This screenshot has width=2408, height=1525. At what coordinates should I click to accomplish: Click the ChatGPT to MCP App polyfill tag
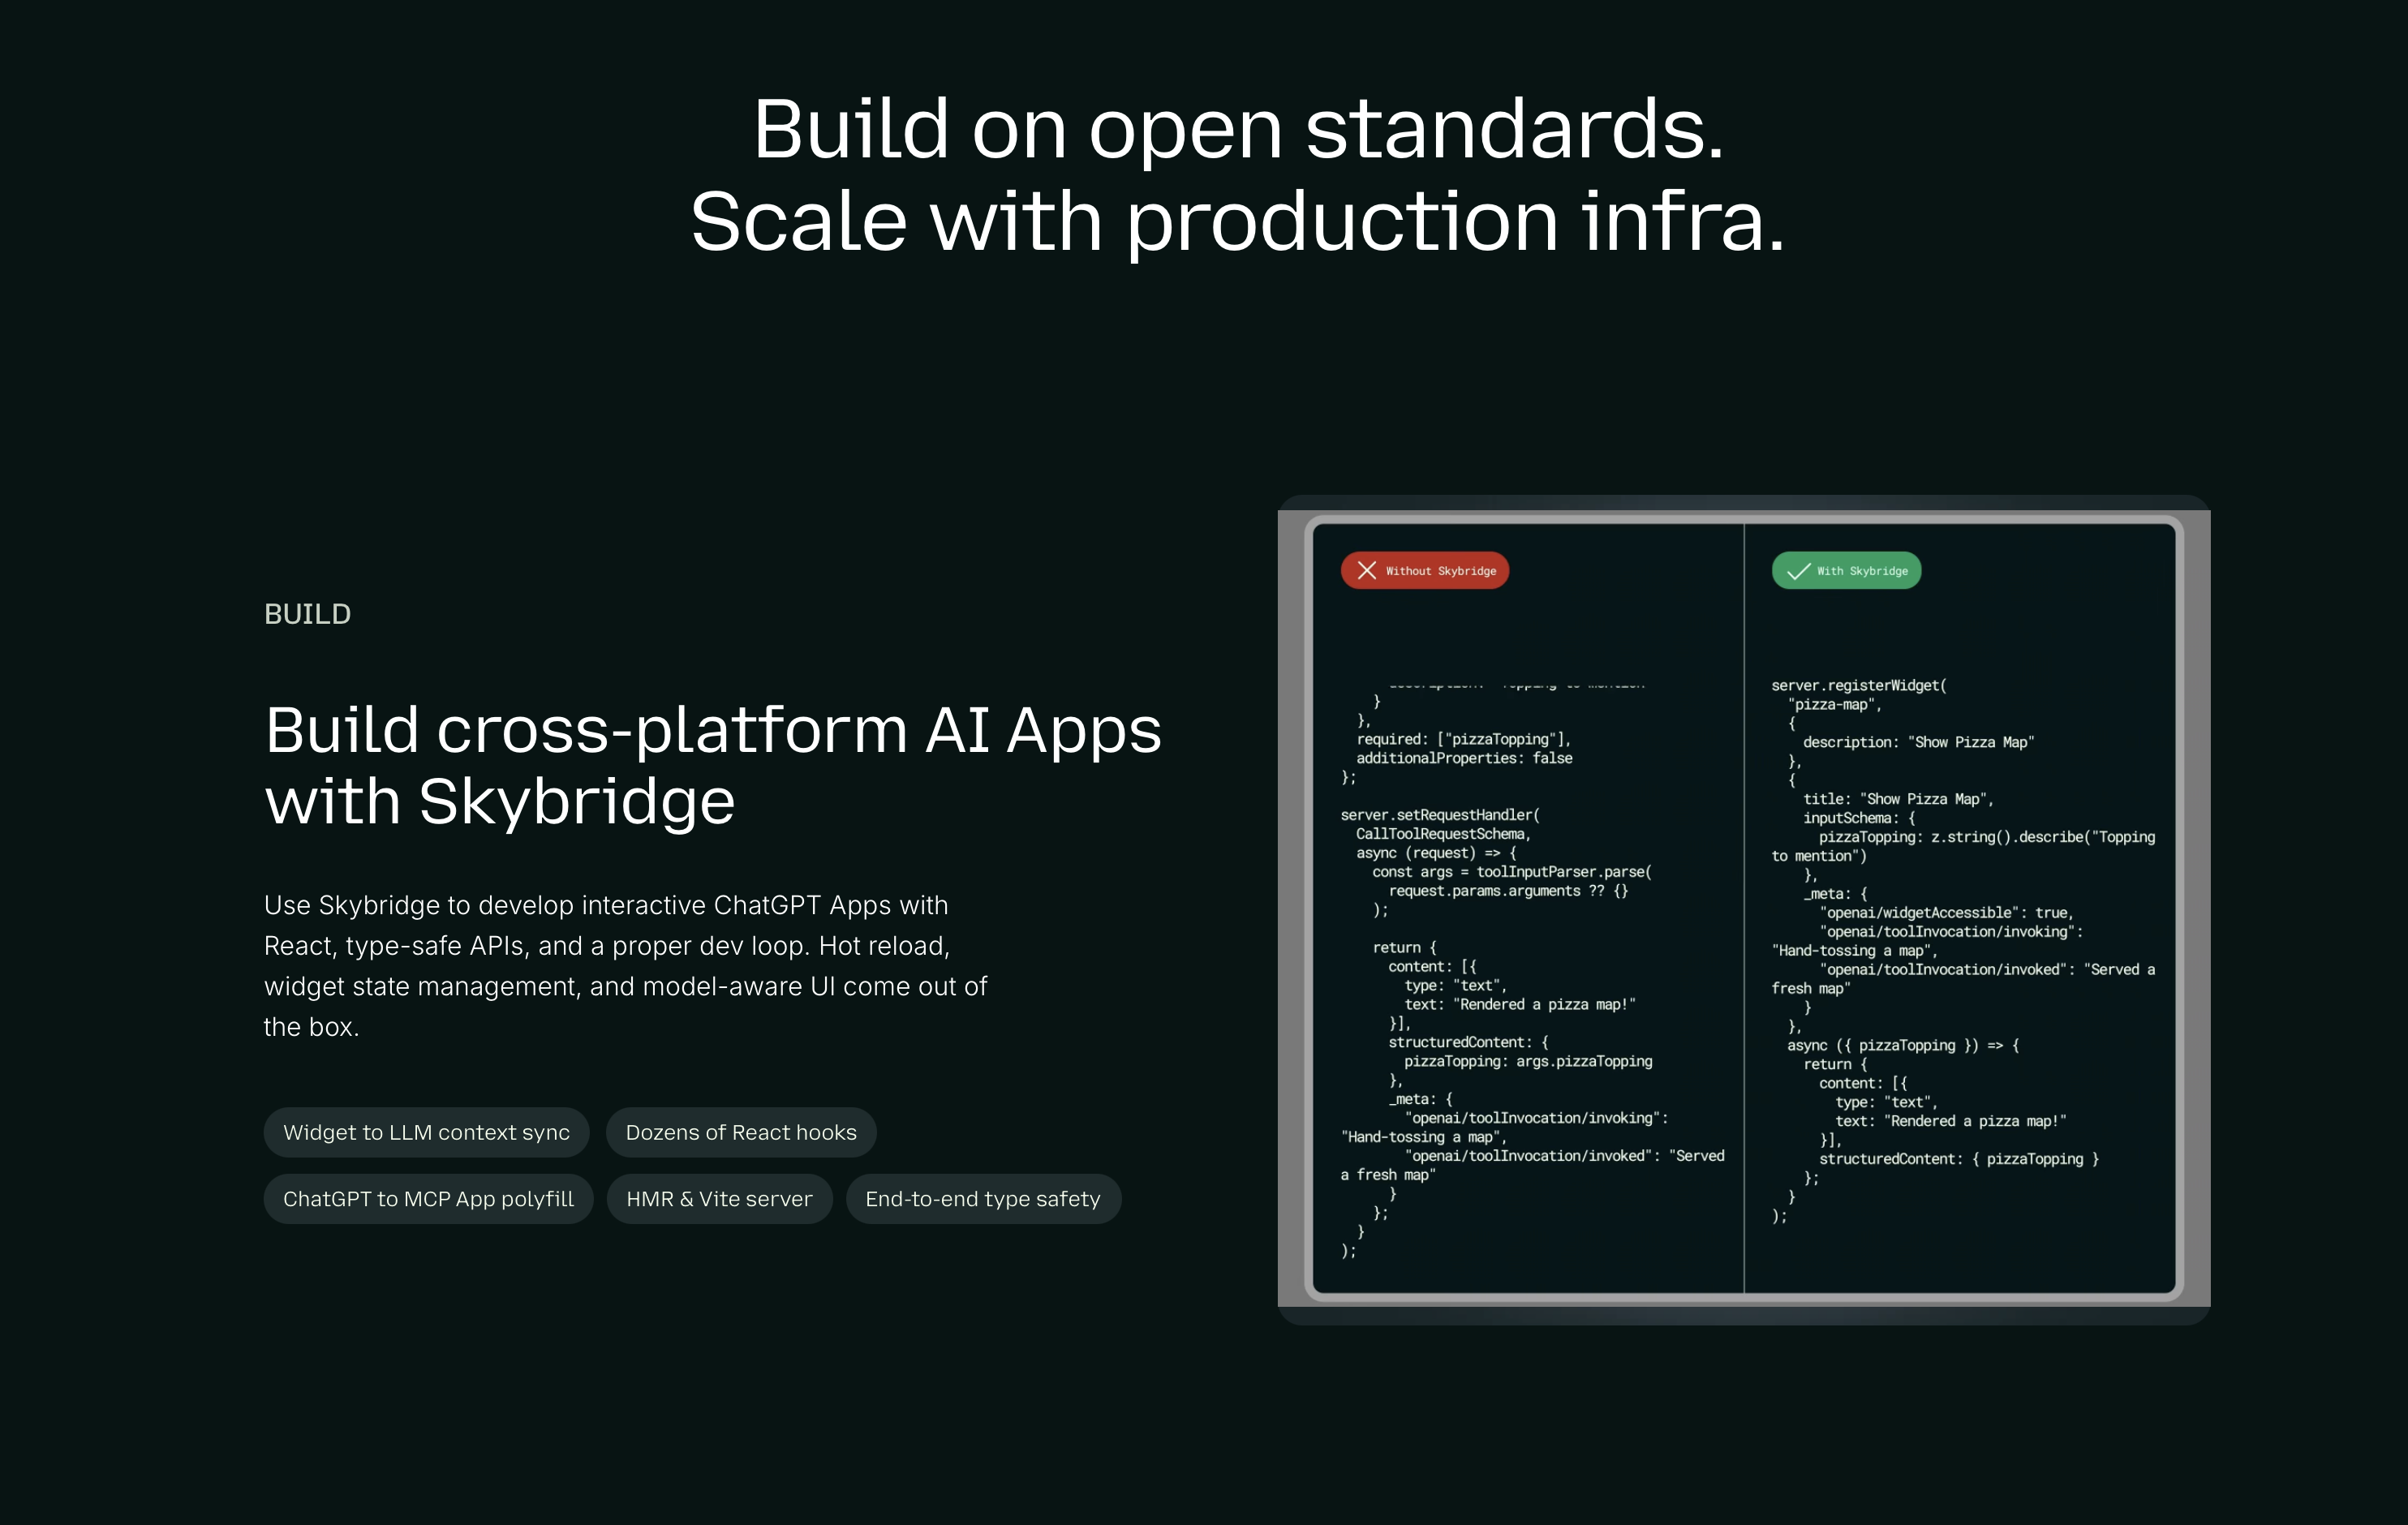coord(428,1198)
